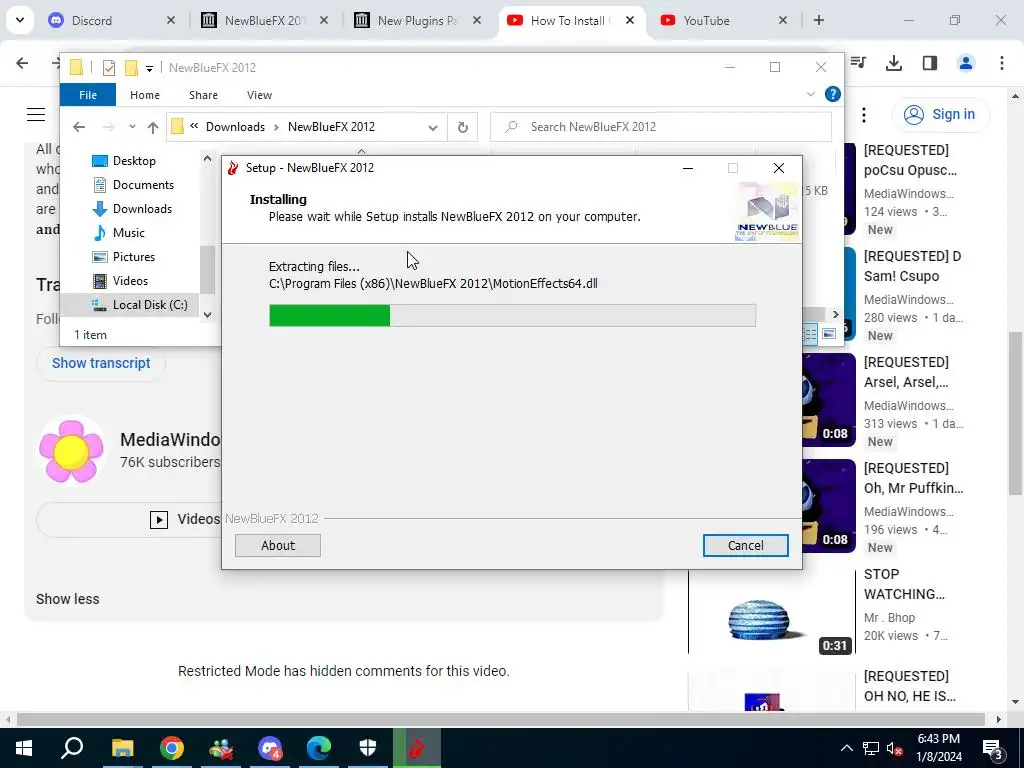Open the Home ribbon tab
The width and height of the screenshot is (1024, 768).
pos(144,95)
